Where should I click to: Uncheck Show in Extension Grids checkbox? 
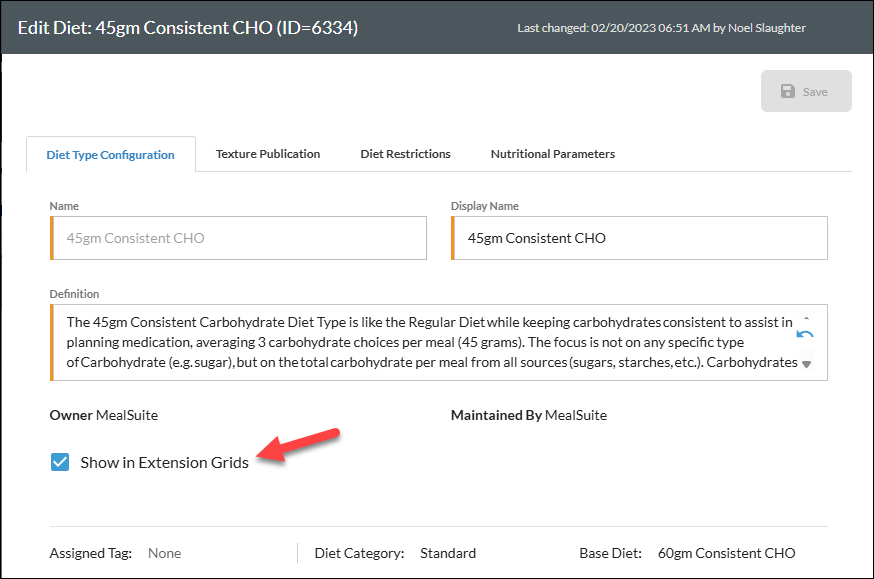[60, 462]
